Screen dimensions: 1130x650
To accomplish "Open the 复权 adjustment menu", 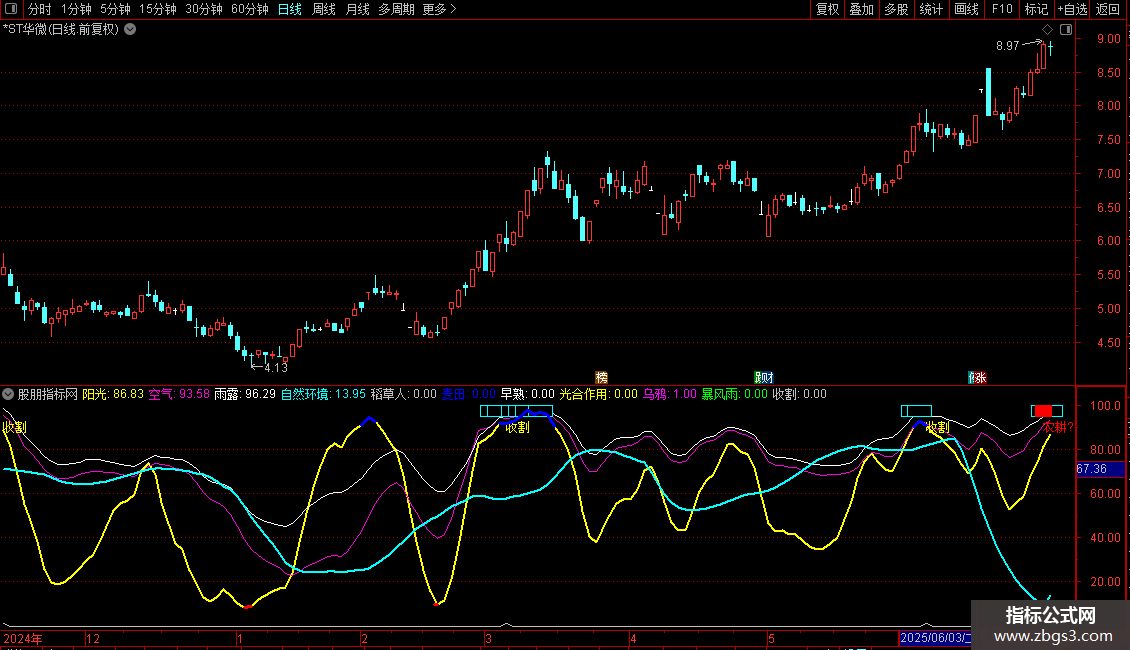I will click(x=827, y=9).
